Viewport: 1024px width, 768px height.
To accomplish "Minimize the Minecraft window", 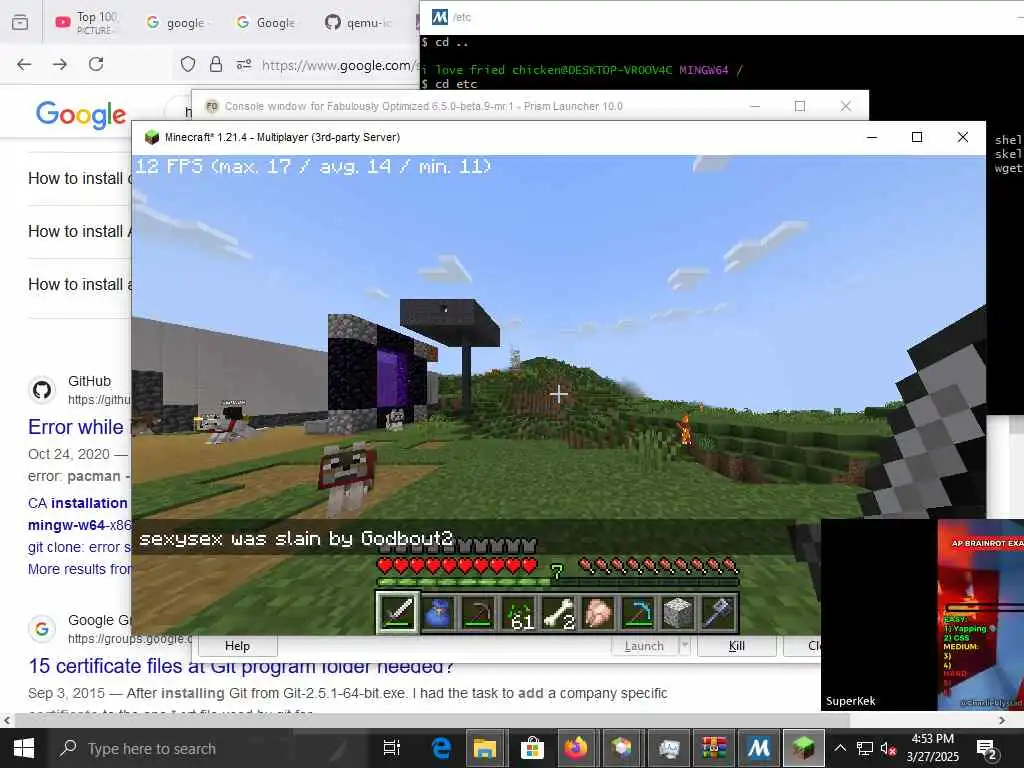I will click(872, 137).
